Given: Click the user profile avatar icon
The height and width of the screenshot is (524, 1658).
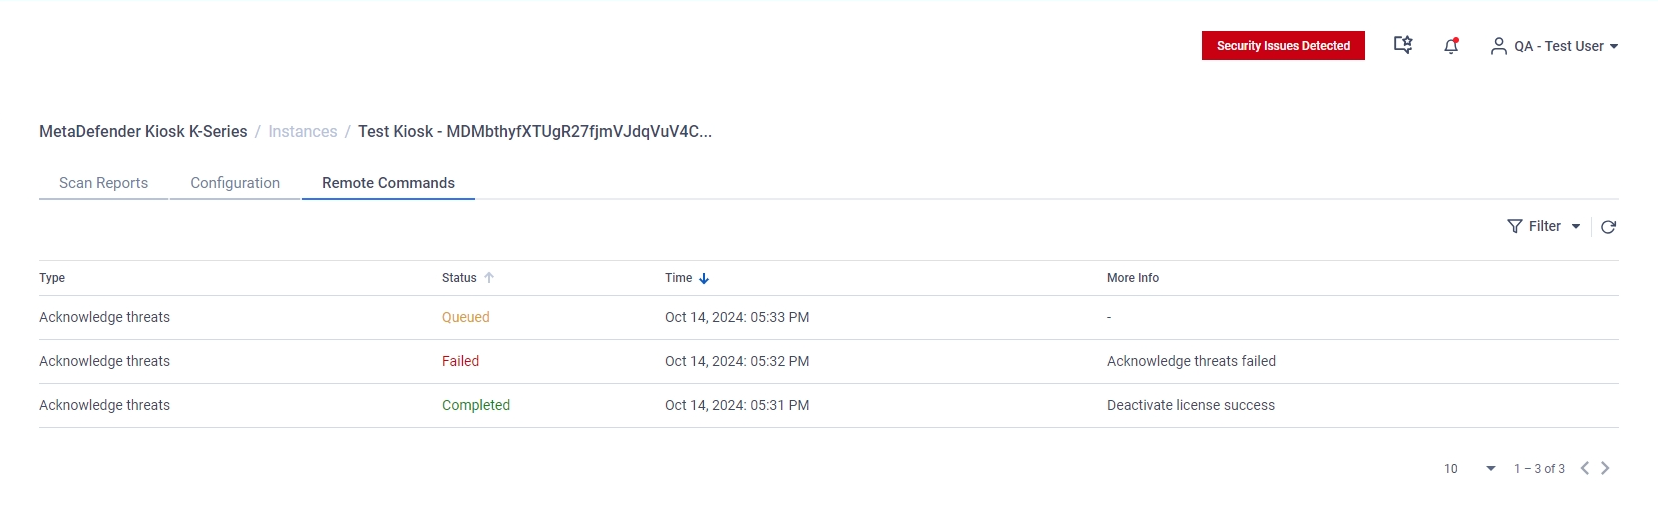Looking at the screenshot, I should (x=1498, y=46).
